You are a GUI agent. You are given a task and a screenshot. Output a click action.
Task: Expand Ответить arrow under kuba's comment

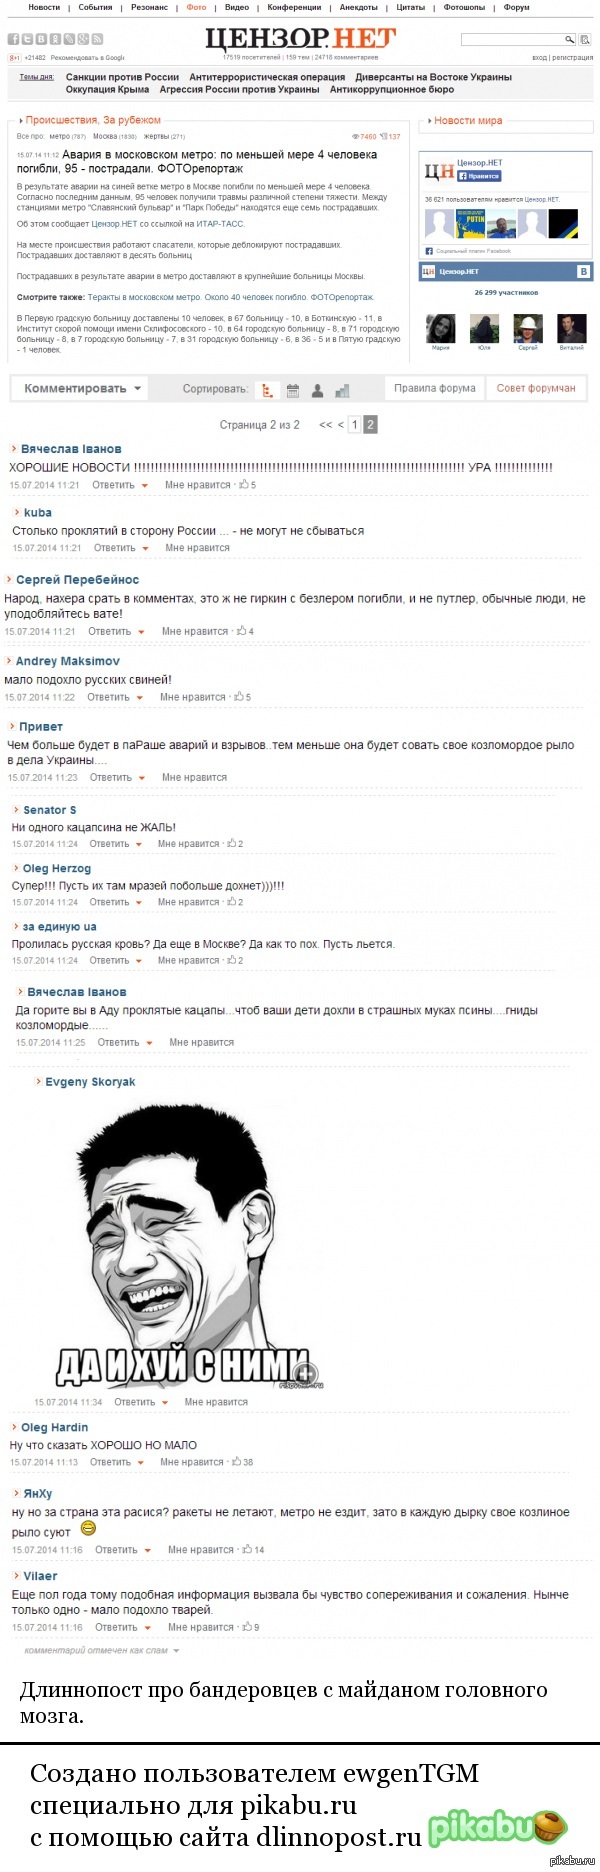coord(143,548)
